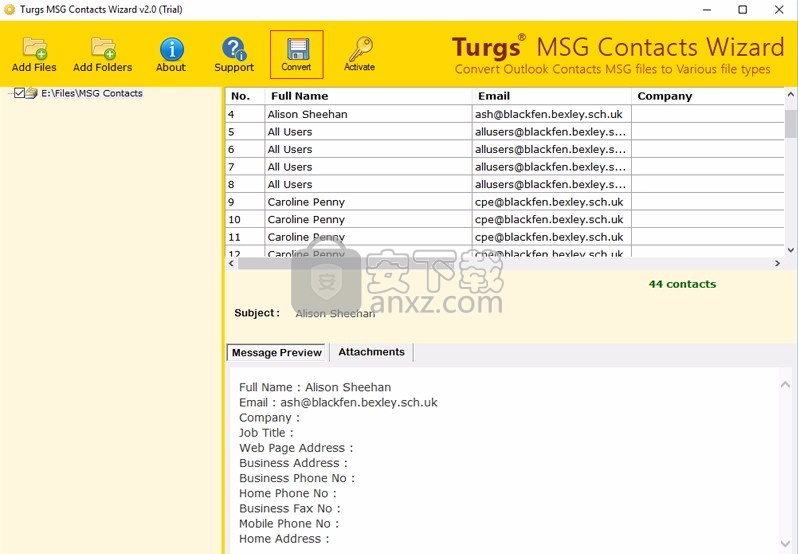Click the Subject value Alison Sheehan
The height and width of the screenshot is (554, 798).
pyautogui.click(x=335, y=313)
